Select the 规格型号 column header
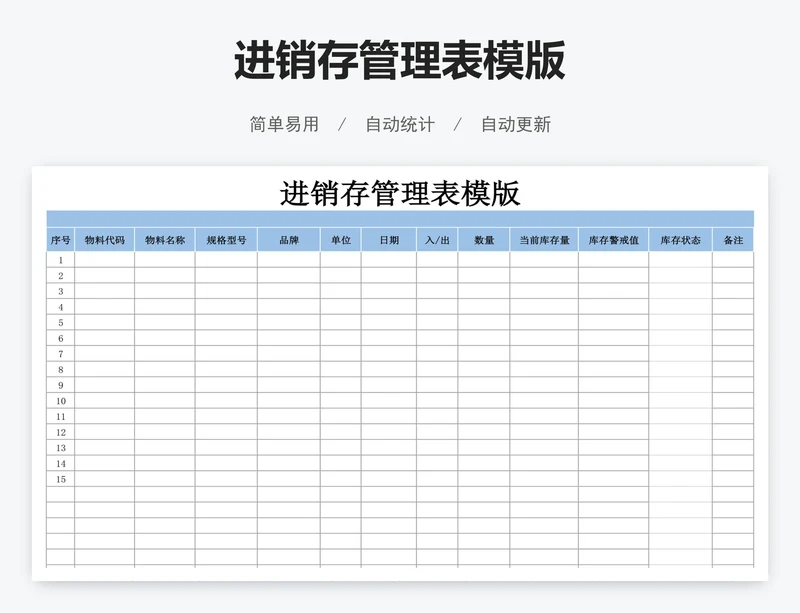The width and height of the screenshot is (800, 613). (x=226, y=240)
